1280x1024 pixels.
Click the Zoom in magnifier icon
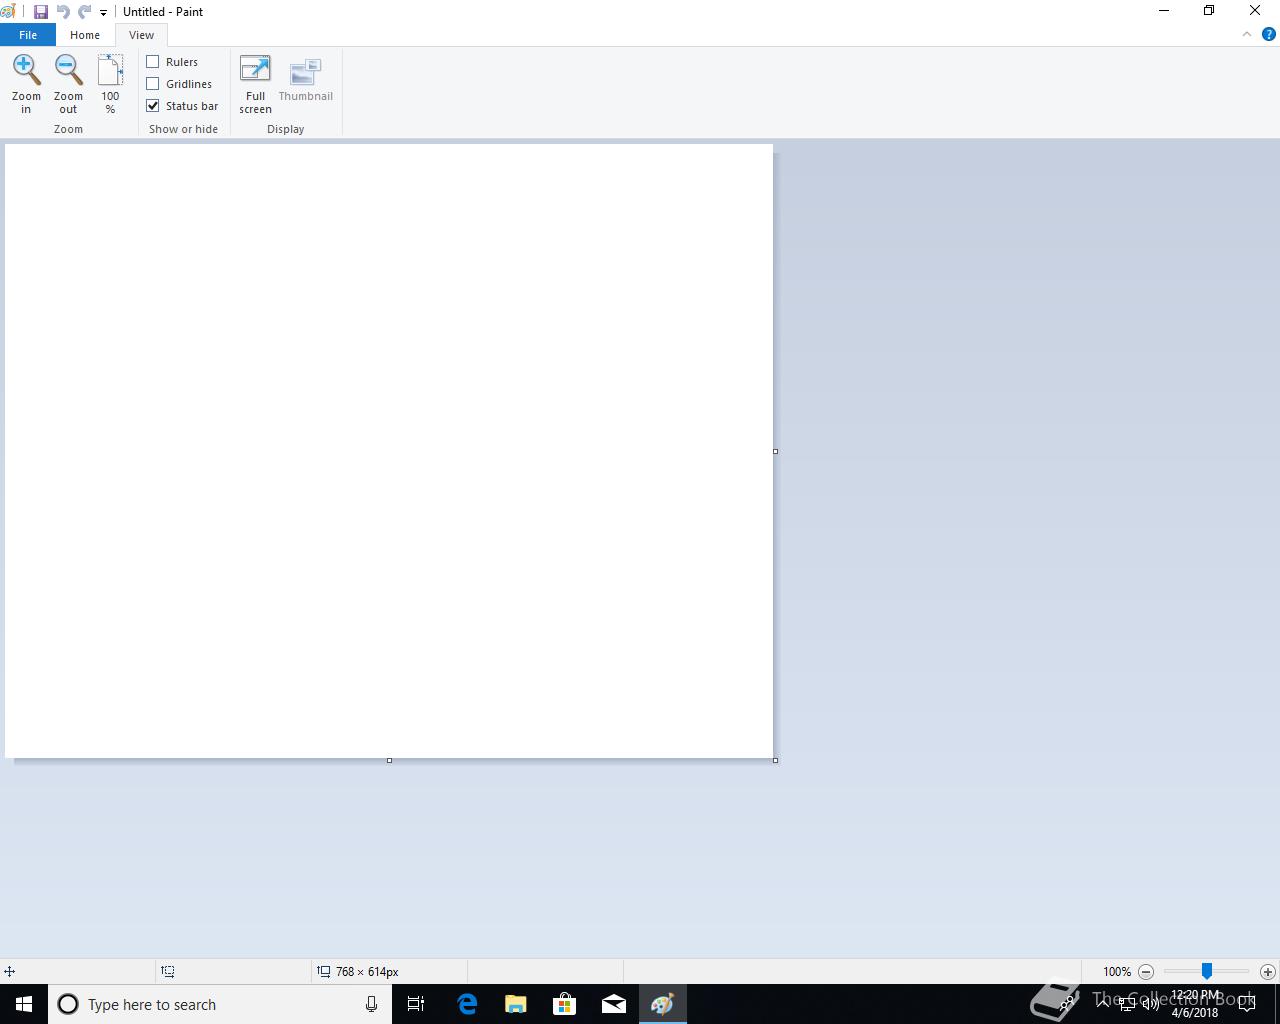26,70
